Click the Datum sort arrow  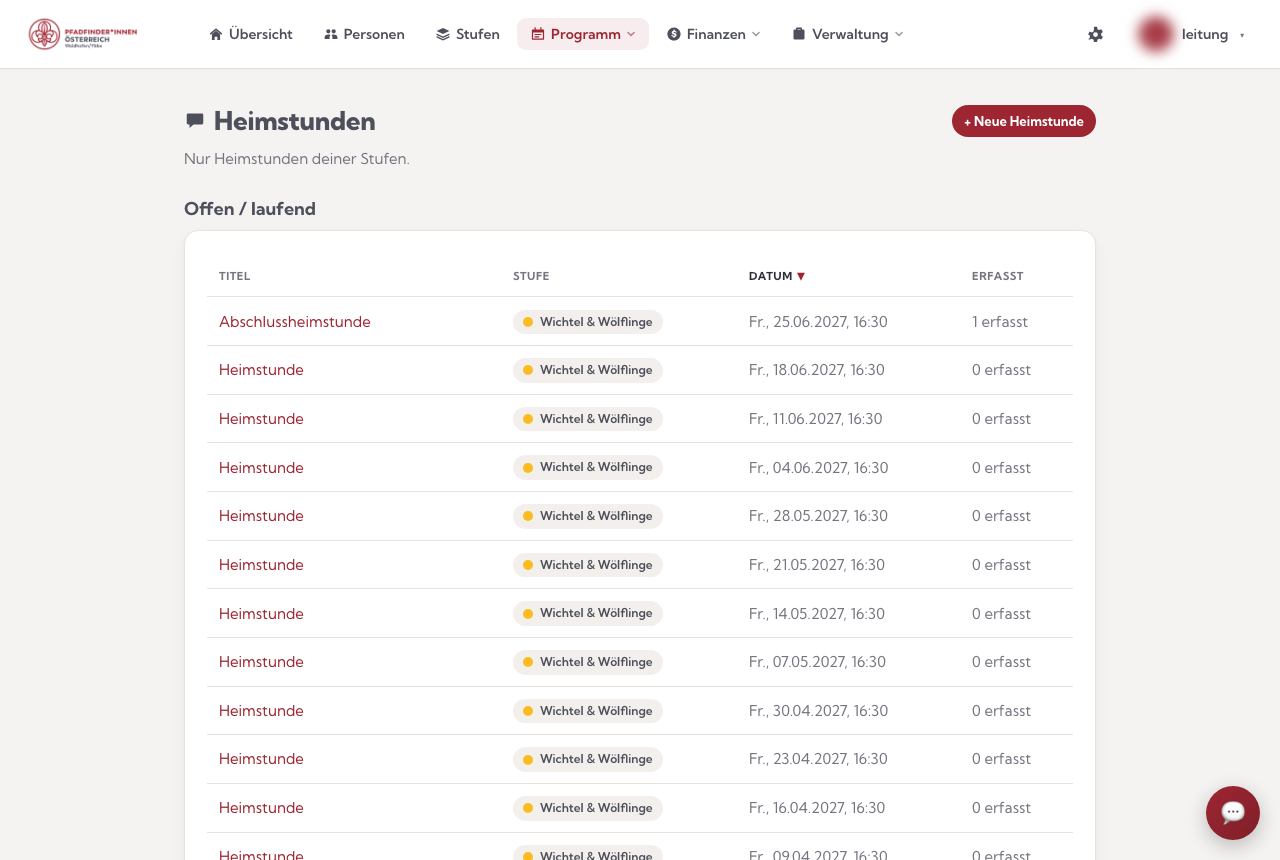coord(801,276)
